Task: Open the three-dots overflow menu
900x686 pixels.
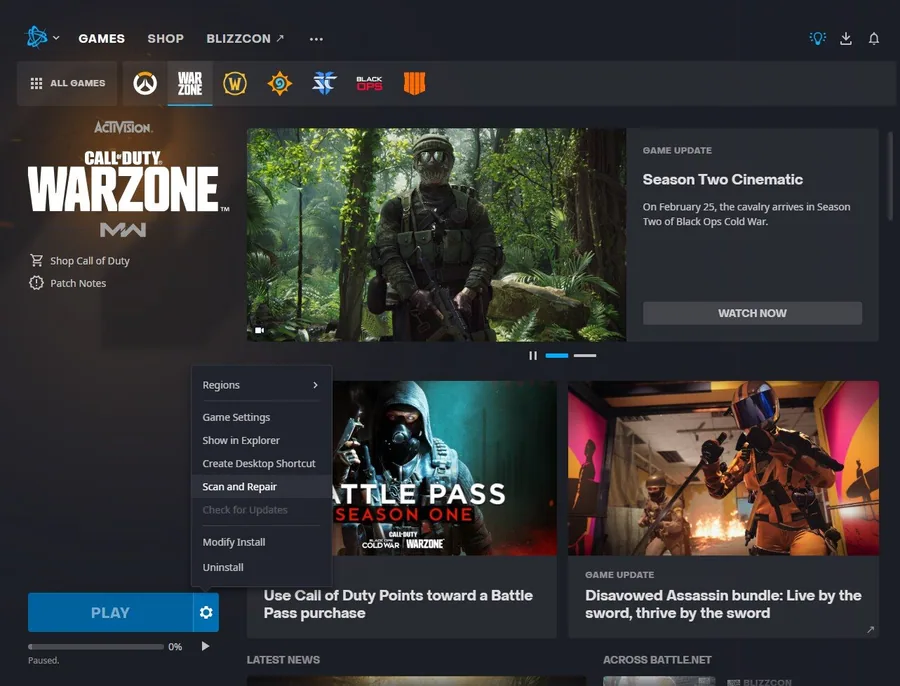Action: (316, 39)
